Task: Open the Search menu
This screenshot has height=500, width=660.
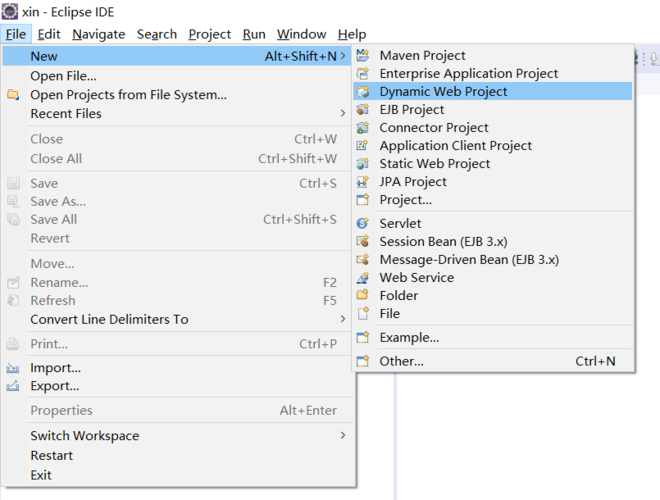Action: 157,34
